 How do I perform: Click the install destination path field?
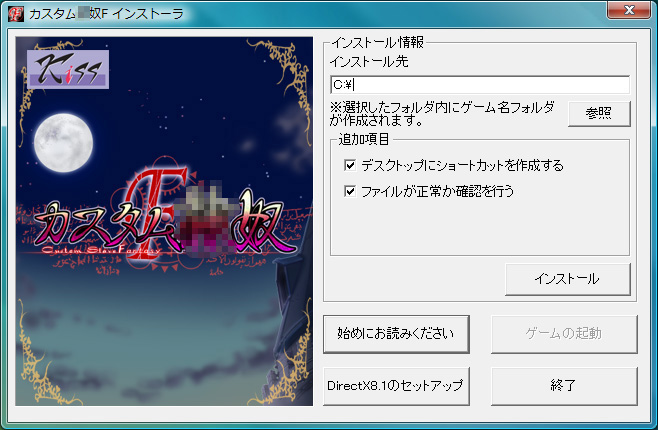(480, 85)
